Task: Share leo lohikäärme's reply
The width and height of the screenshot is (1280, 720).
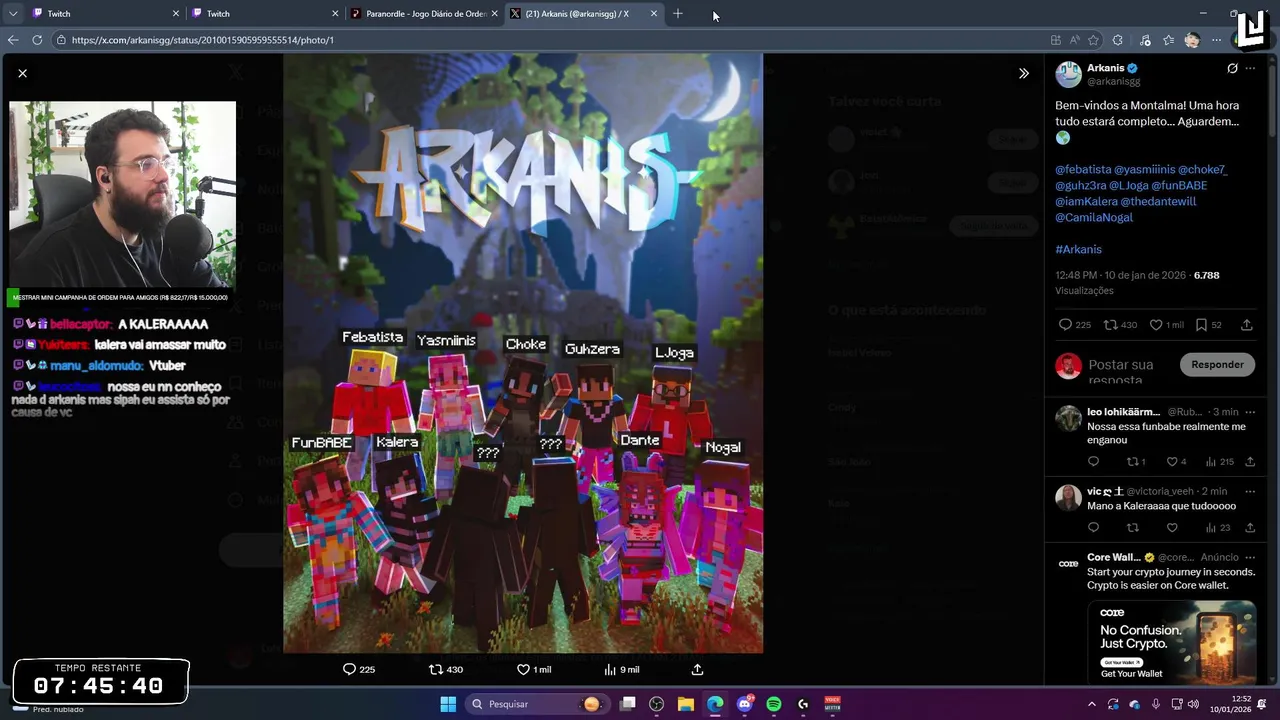Action: click(x=1250, y=462)
